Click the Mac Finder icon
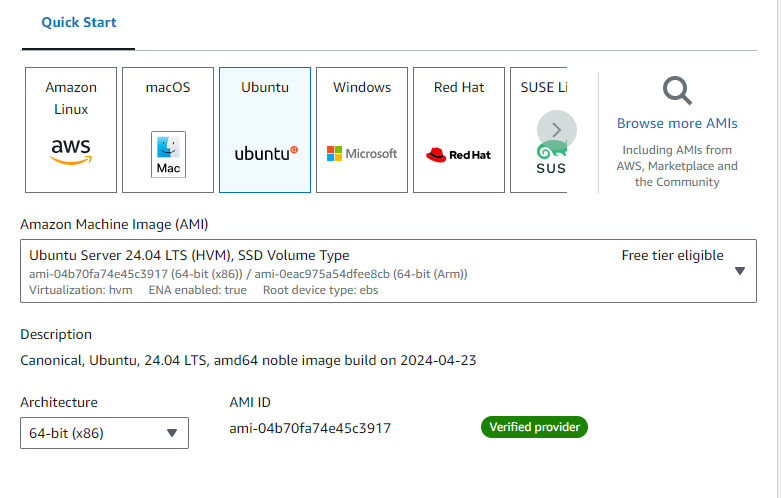Image resolution: width=781 pixels, height=498 pixels. [168, 154]
